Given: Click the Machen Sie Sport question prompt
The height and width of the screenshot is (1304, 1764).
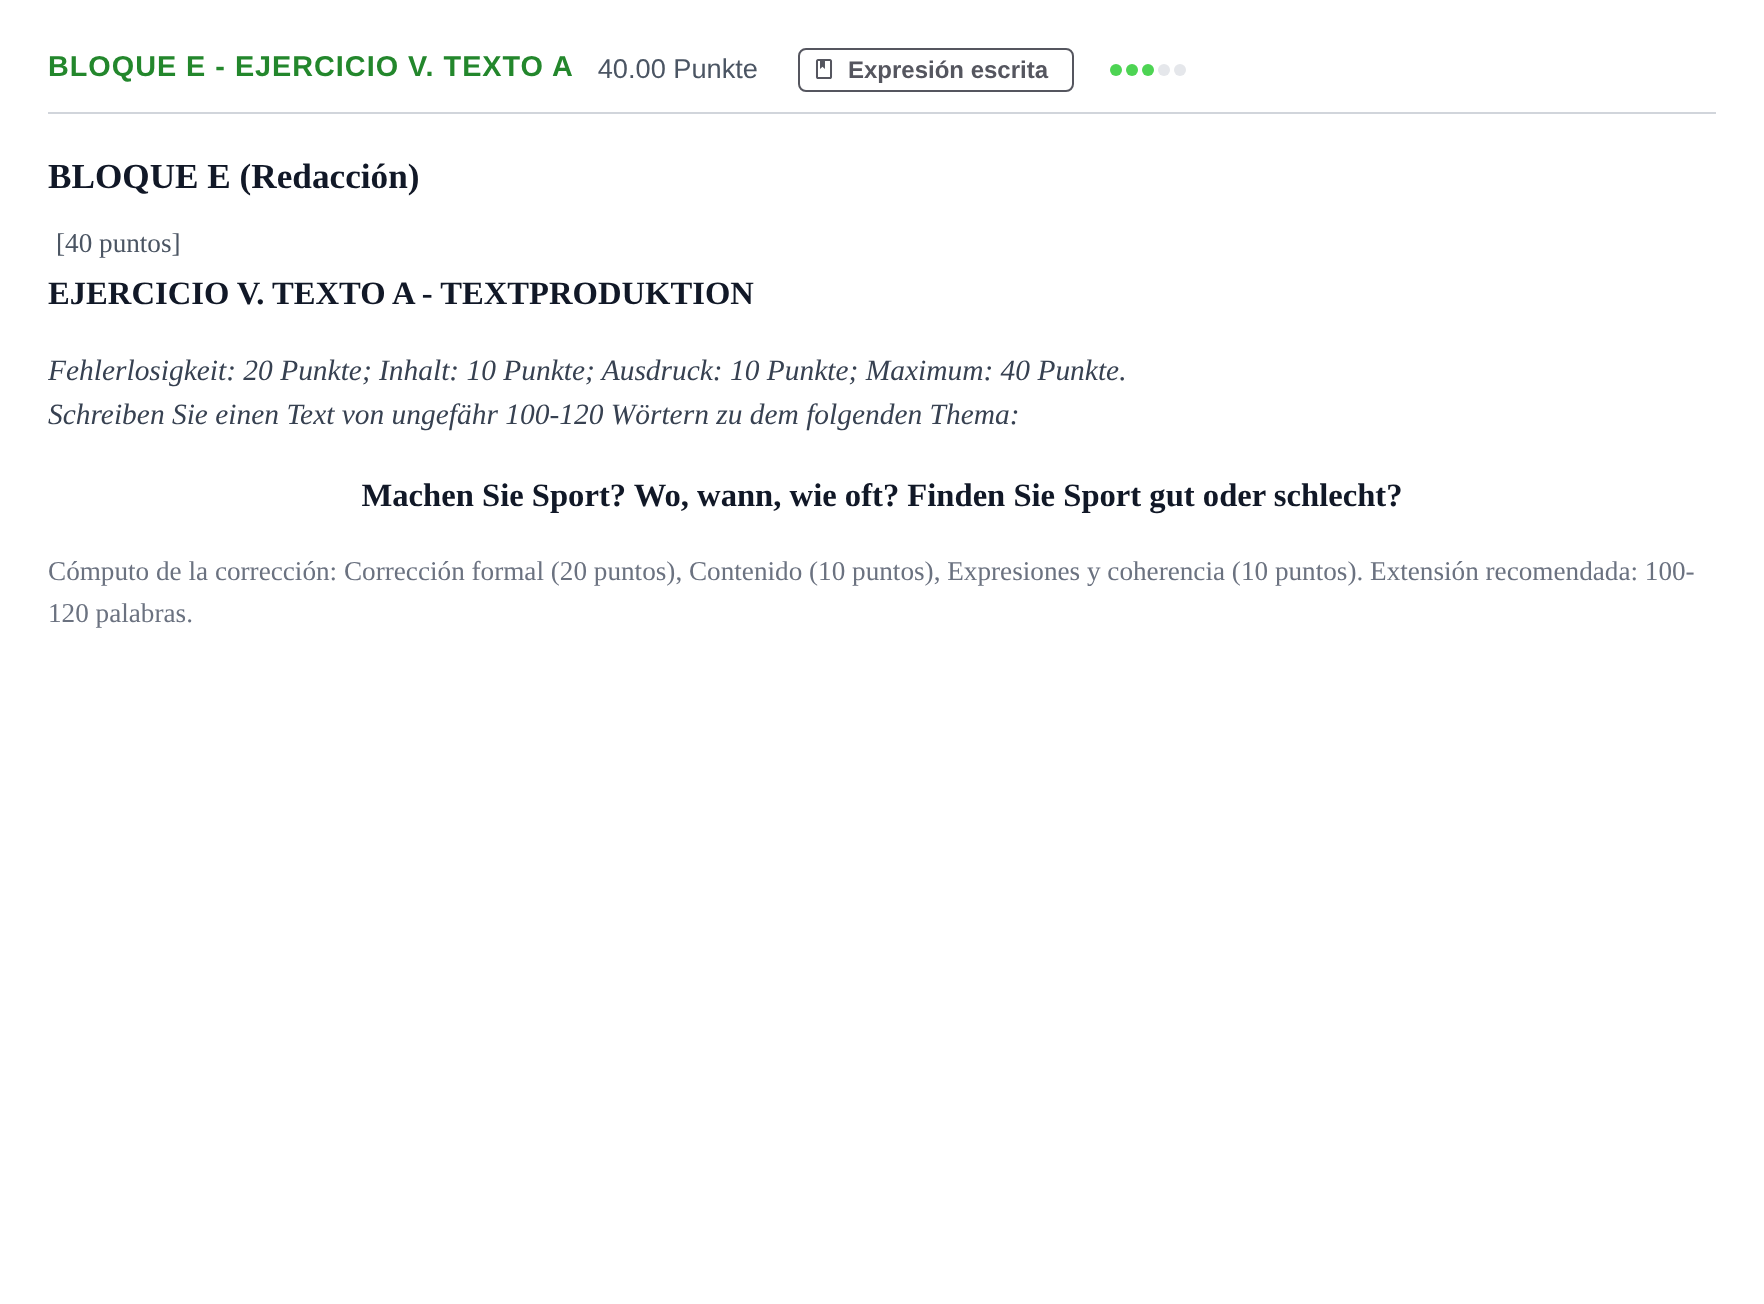Looking at the screenshot, I should click(881, 496).
